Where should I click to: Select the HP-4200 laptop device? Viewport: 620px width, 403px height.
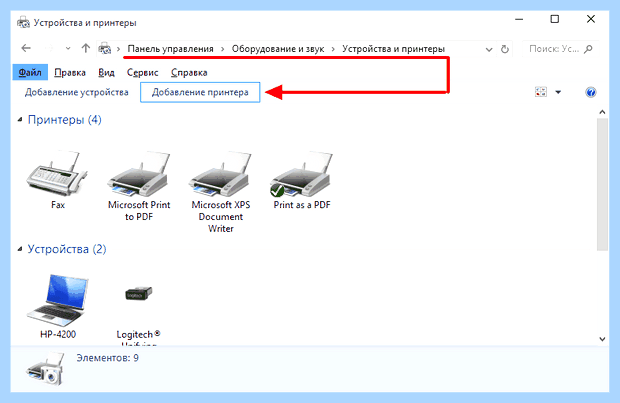[x=58, y=301]
